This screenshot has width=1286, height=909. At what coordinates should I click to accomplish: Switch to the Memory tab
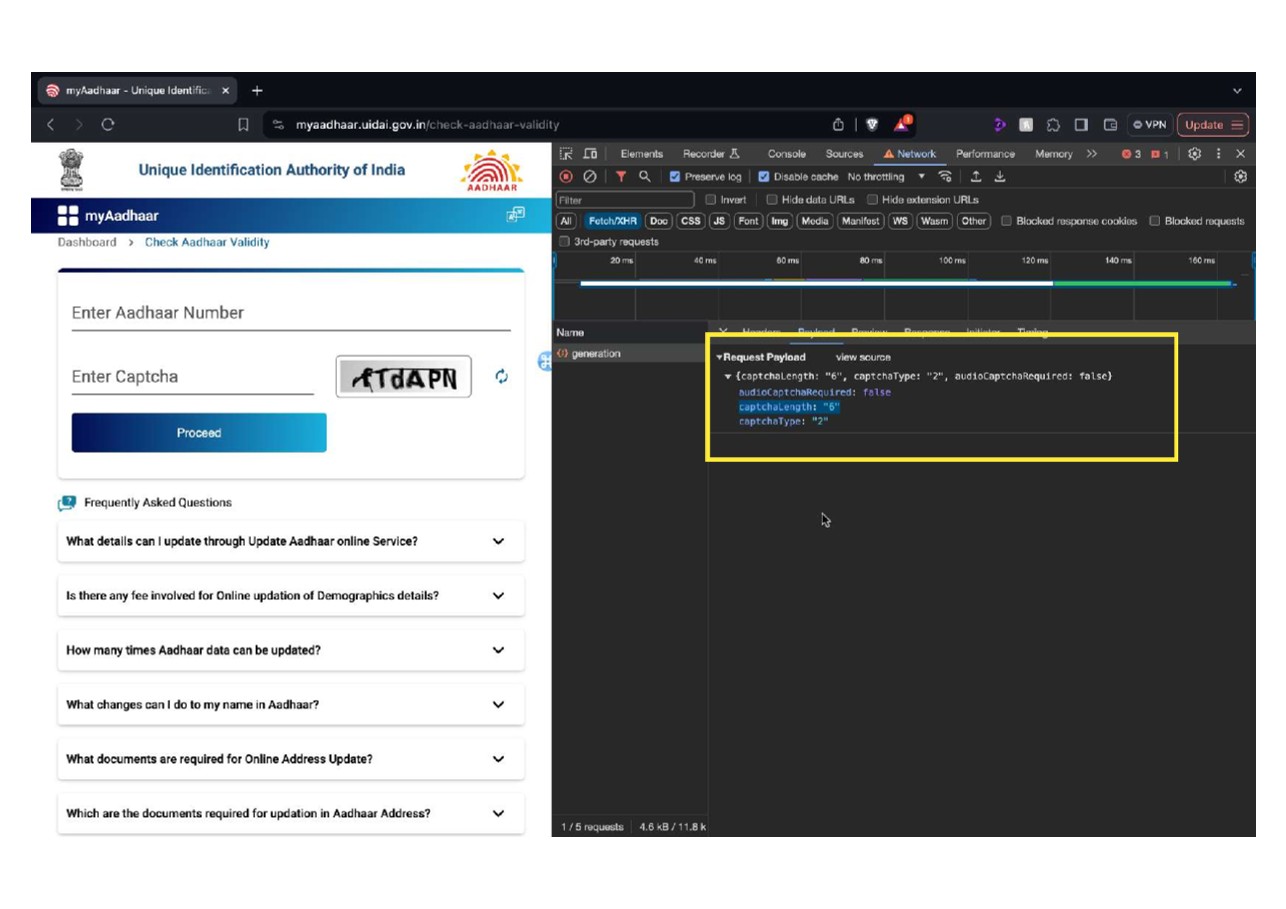[x=1053, y=154]
